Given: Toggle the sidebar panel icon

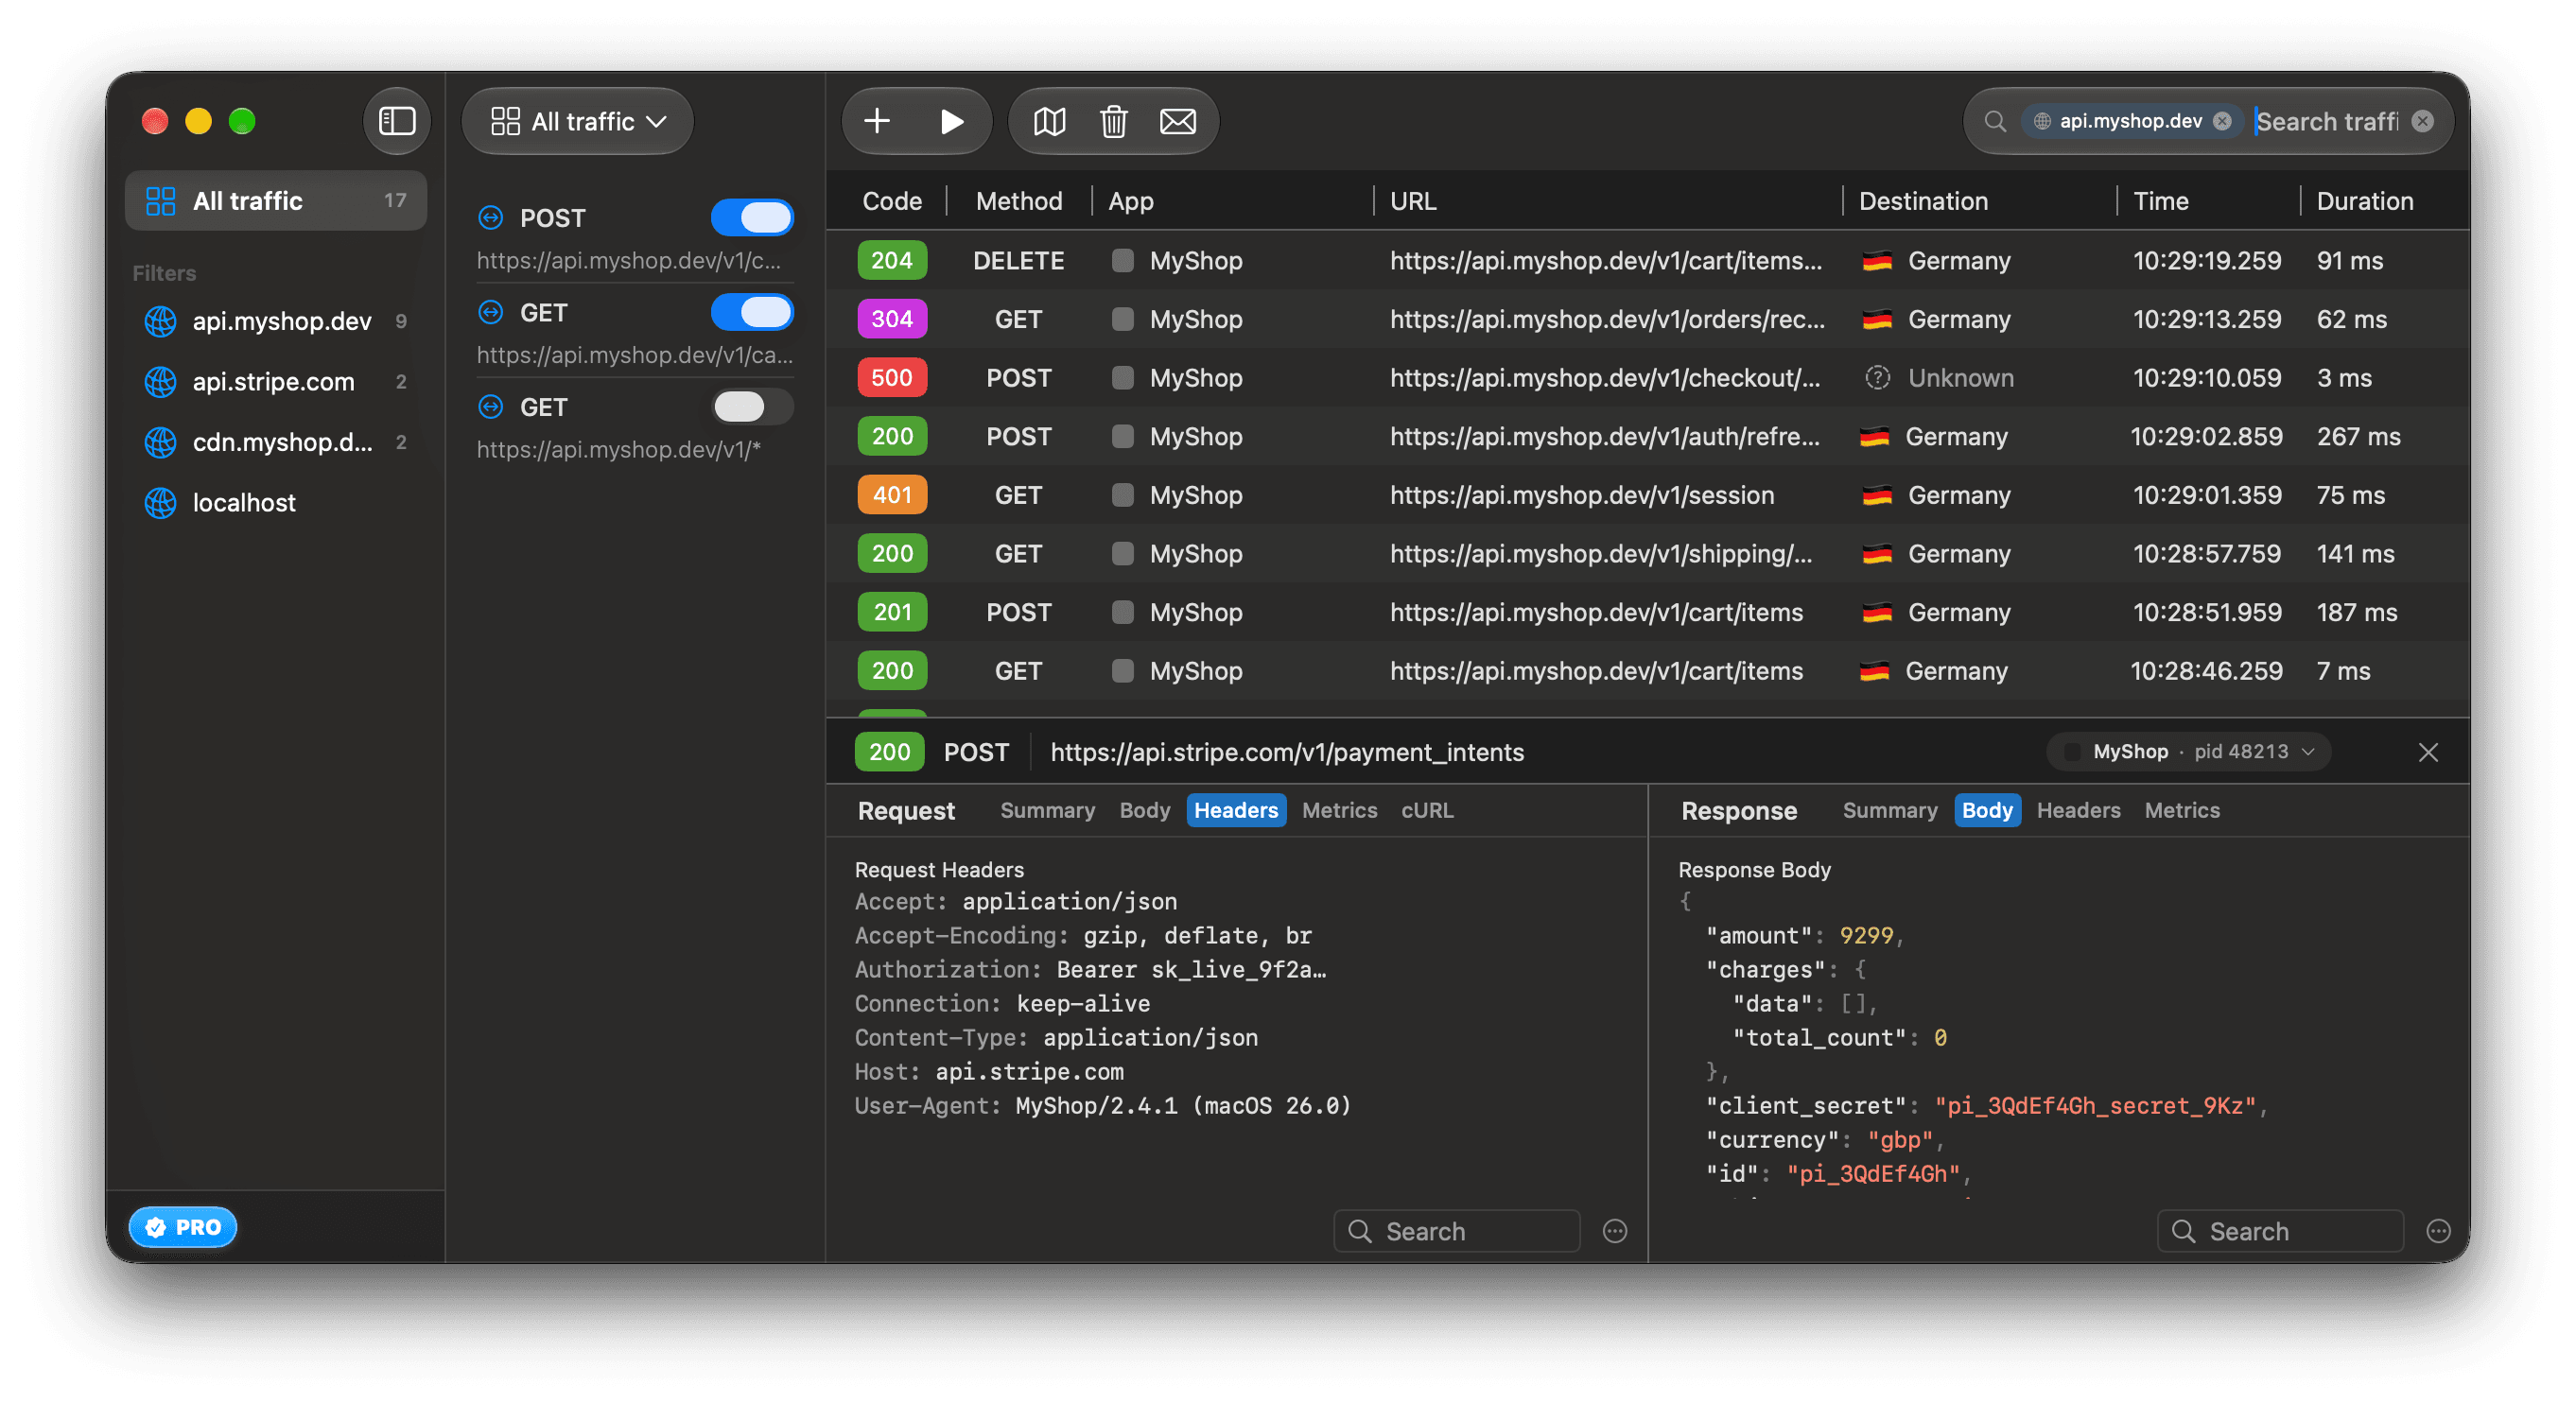Looking at the screenshot, I should tap(397, 121).
